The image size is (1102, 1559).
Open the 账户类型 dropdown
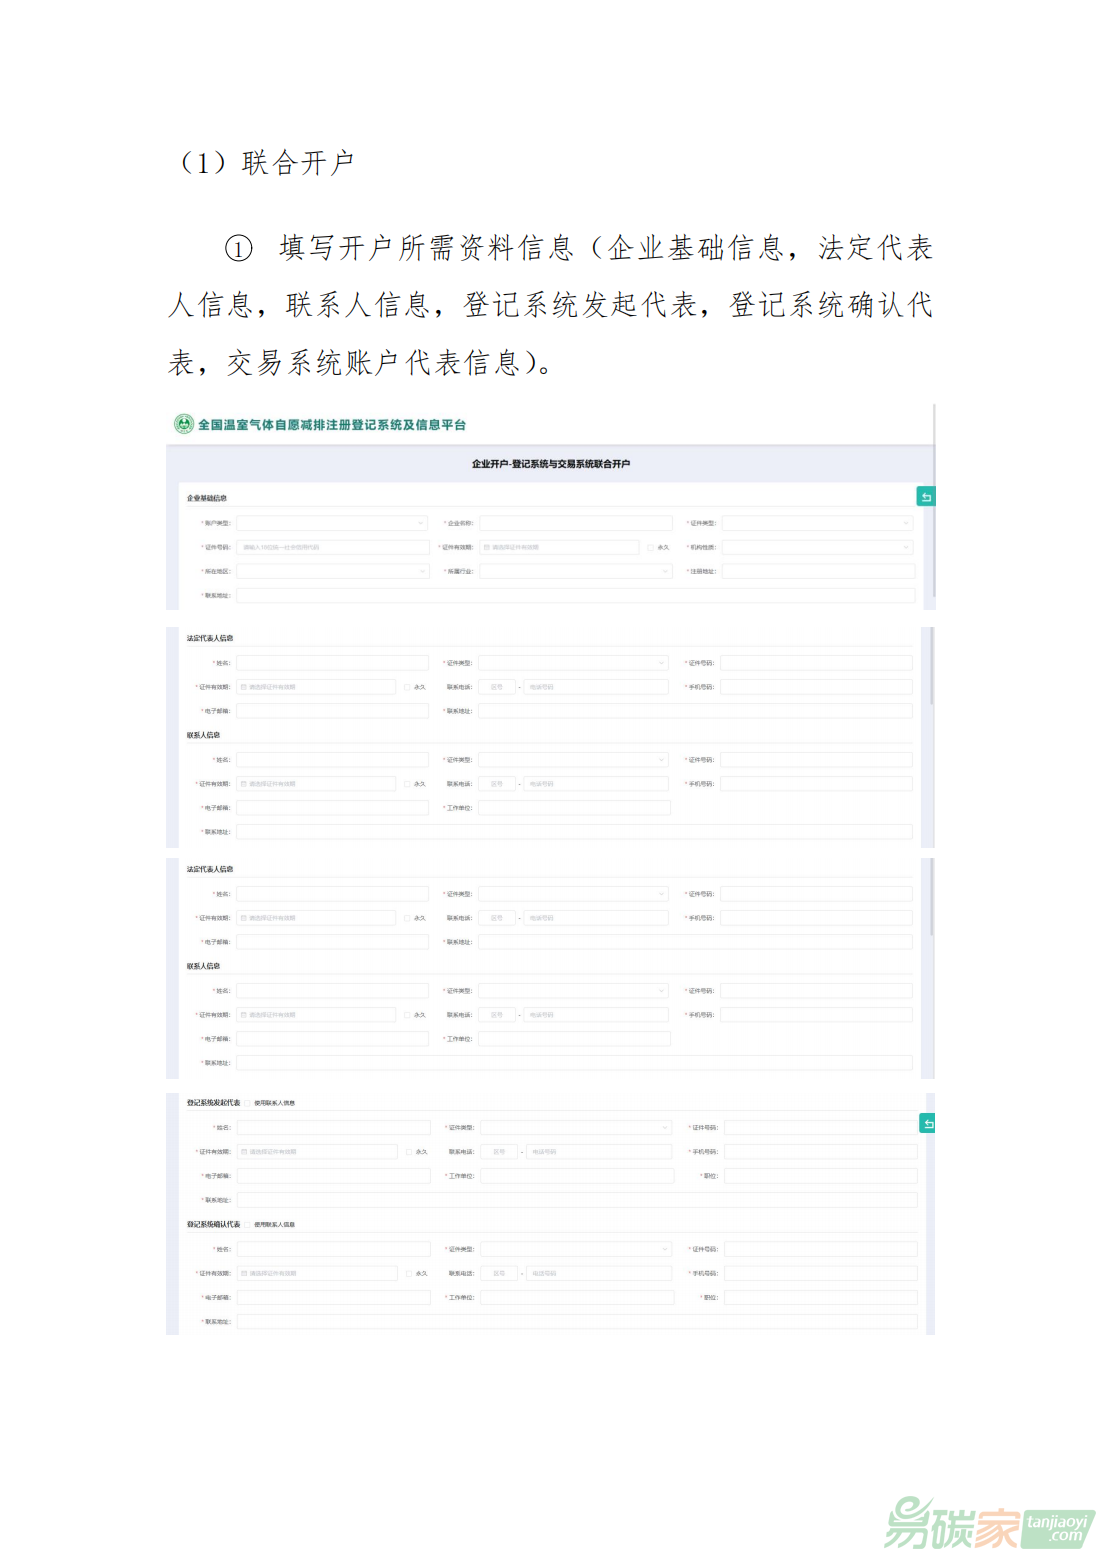click(x=332, y=523)
